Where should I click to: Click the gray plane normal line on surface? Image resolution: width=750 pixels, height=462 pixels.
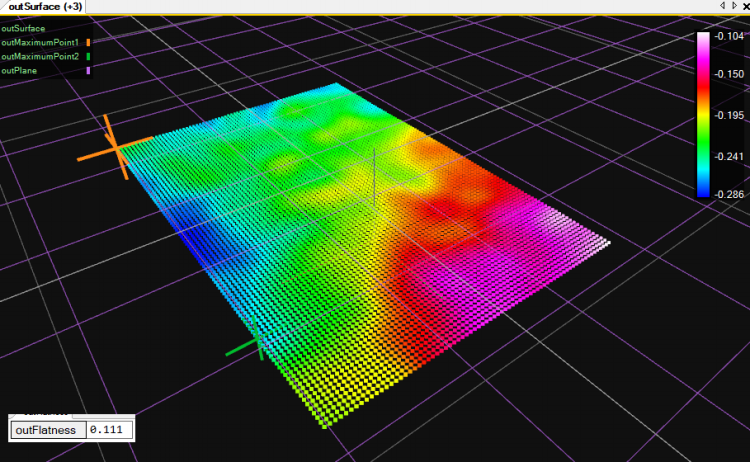[374, 178]
